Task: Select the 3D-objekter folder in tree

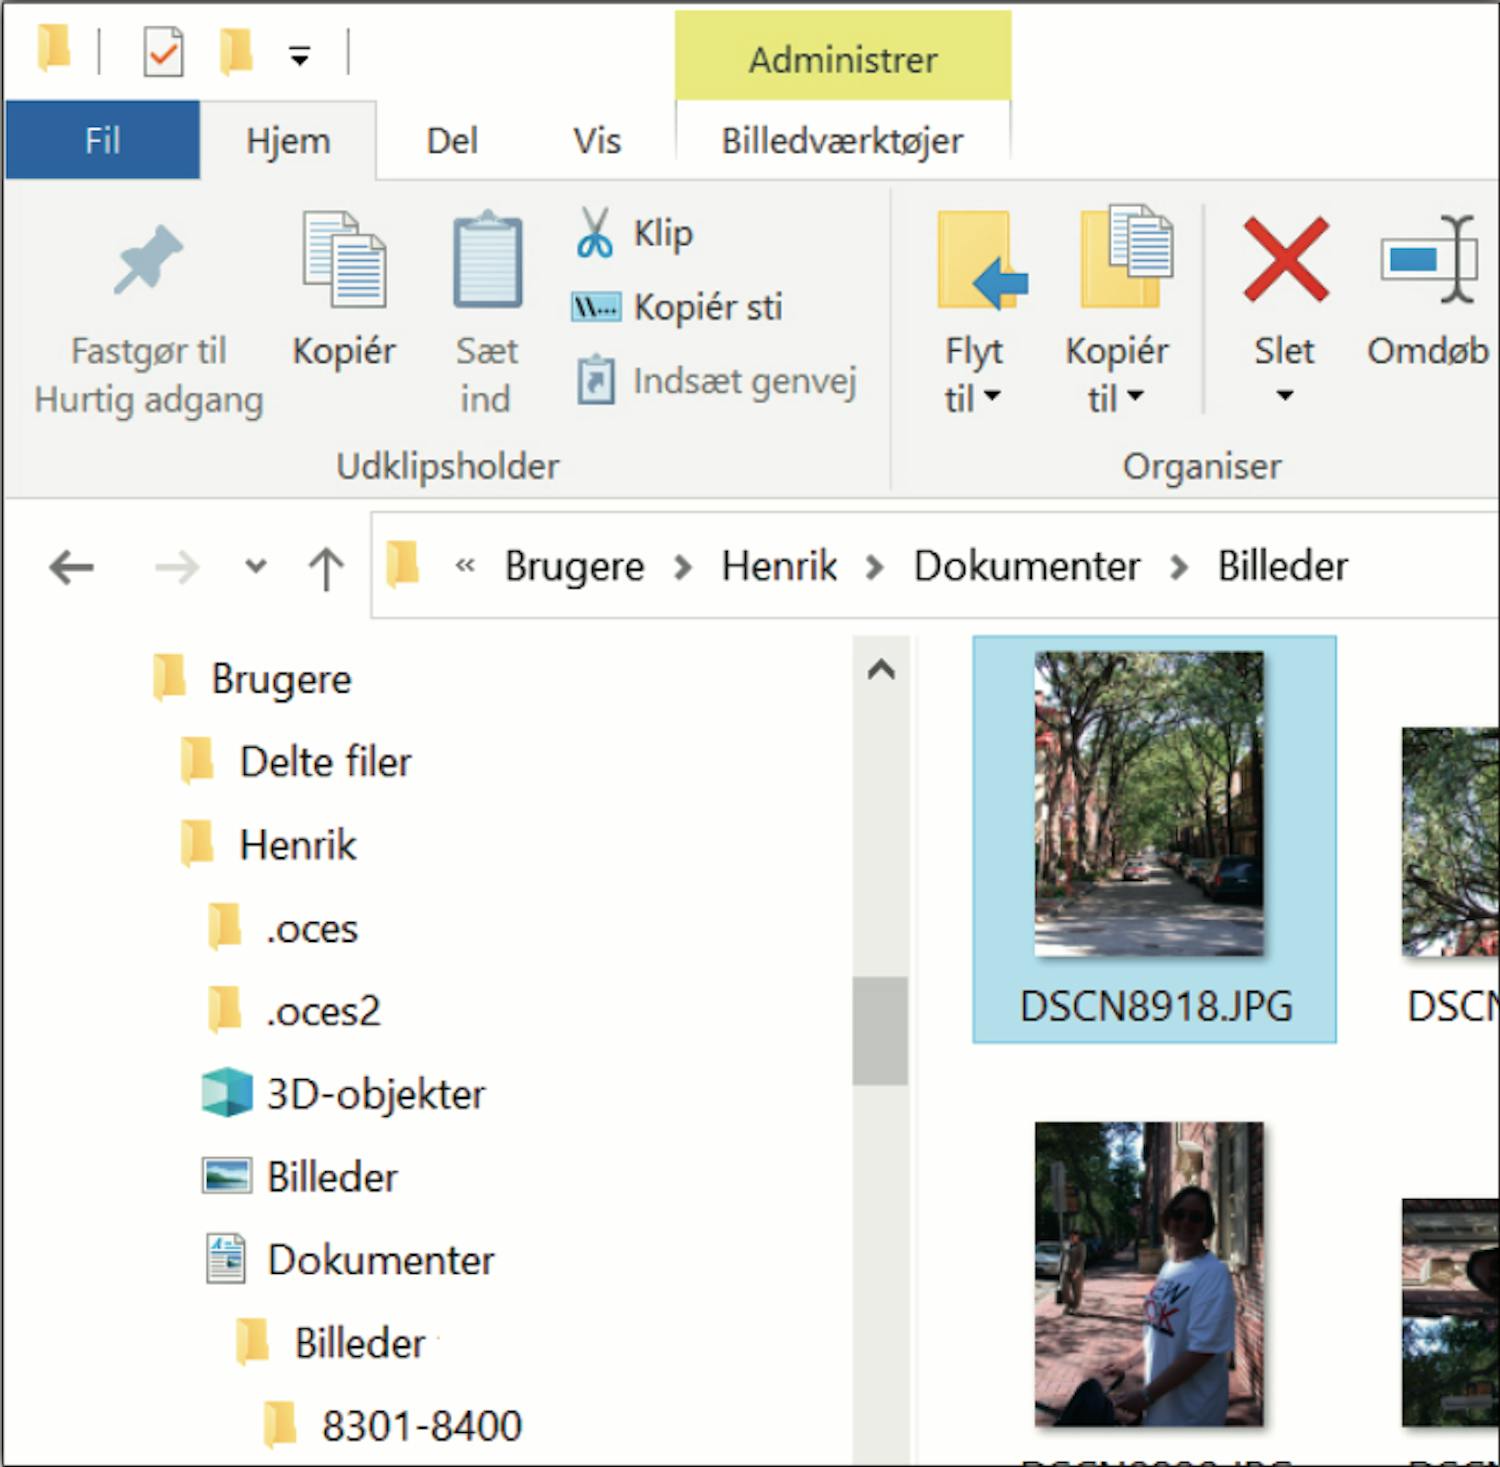Action: pyautogui.click(x=375, y=1094)
